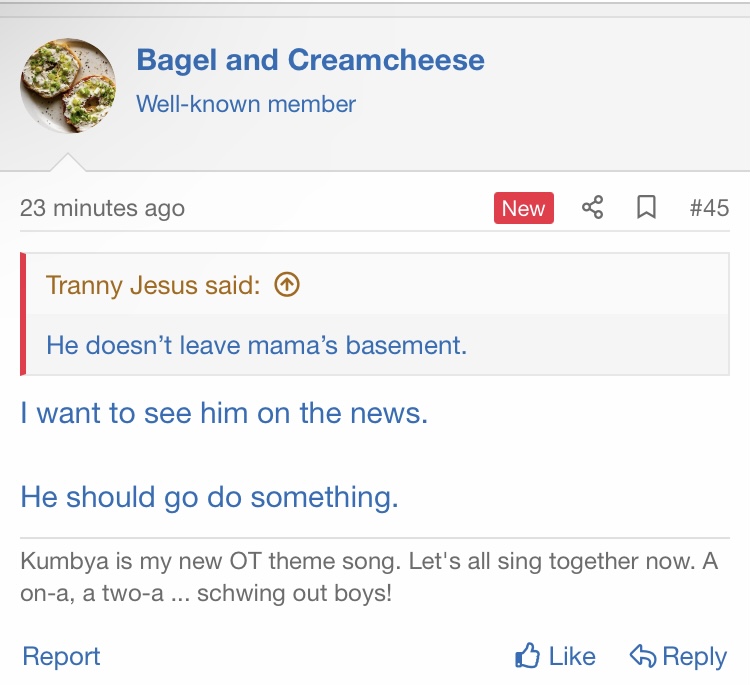Click the "23 minutes ago" timestamp
Viewport: 750px width, 685px height.
[102, 208]
